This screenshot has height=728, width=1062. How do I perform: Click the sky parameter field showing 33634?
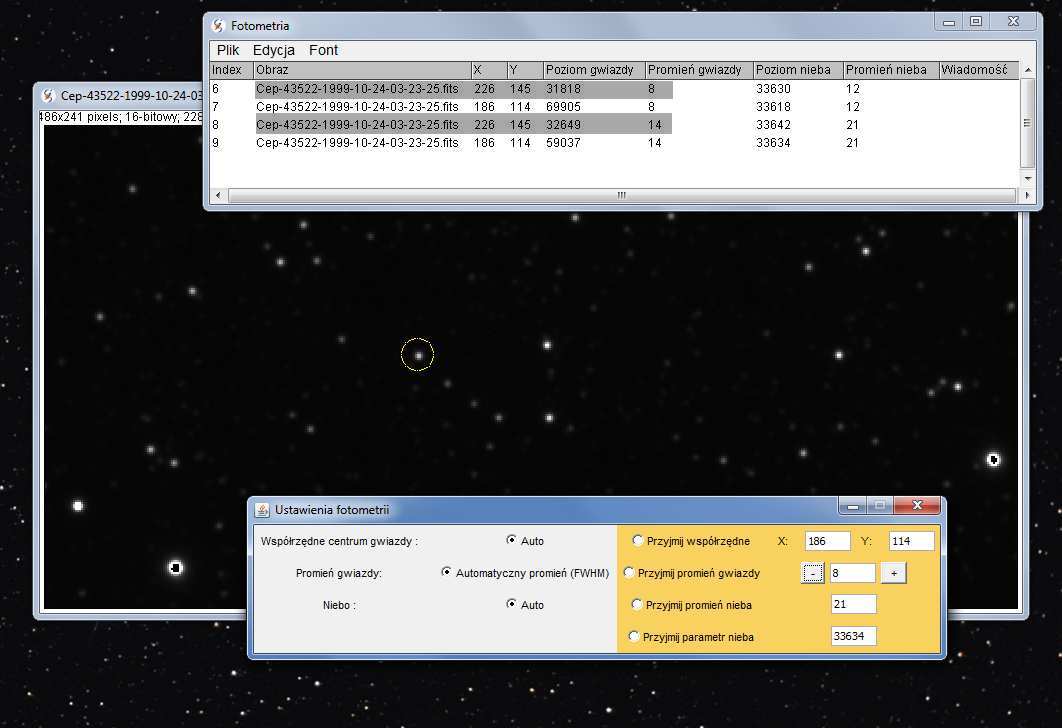(853, 636)
